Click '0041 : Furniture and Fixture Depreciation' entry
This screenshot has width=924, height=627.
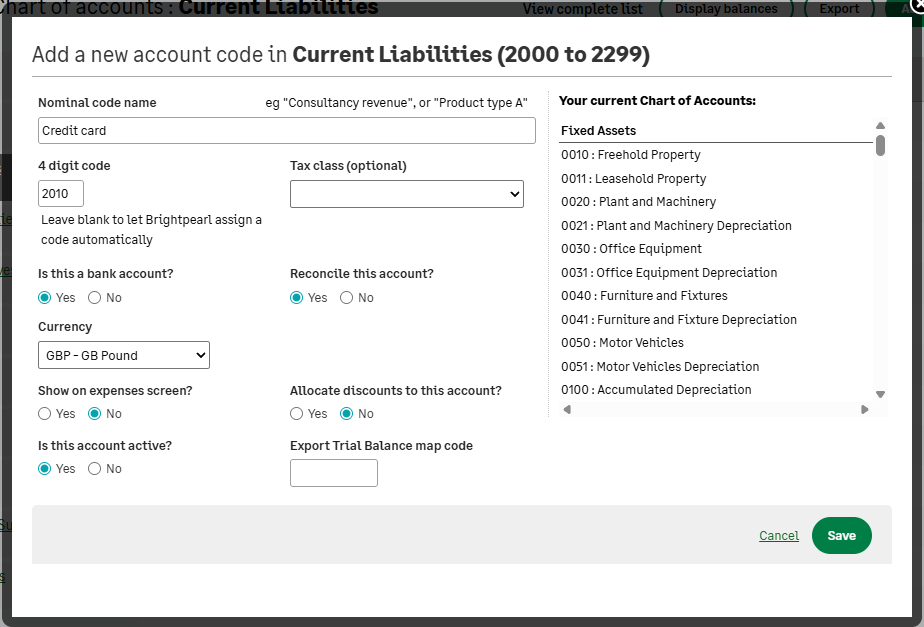pos(679,319)
